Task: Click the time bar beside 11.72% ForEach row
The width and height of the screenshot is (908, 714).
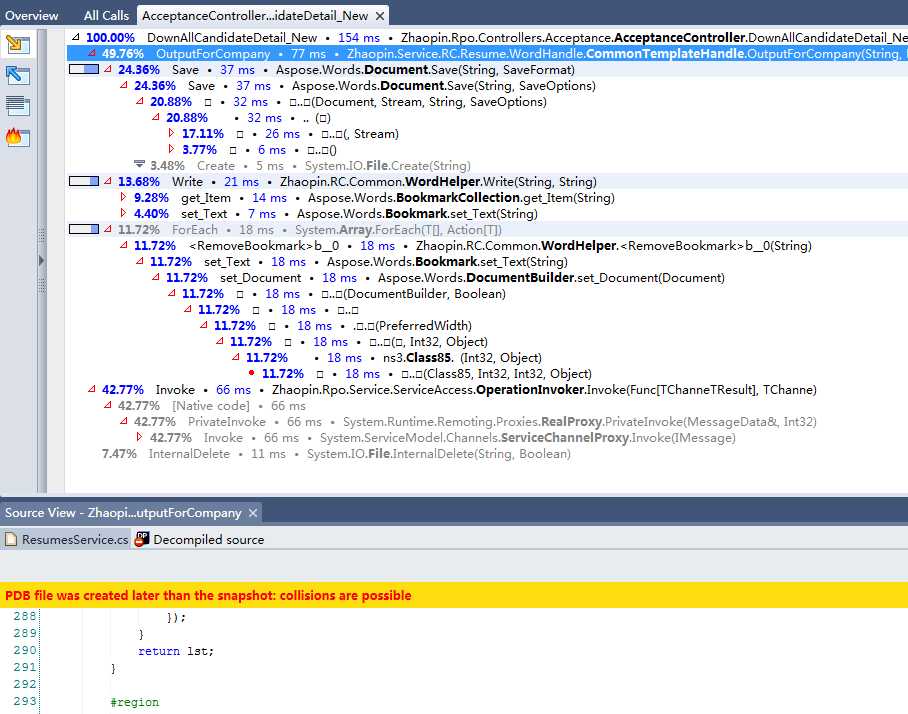Action: 84,229
